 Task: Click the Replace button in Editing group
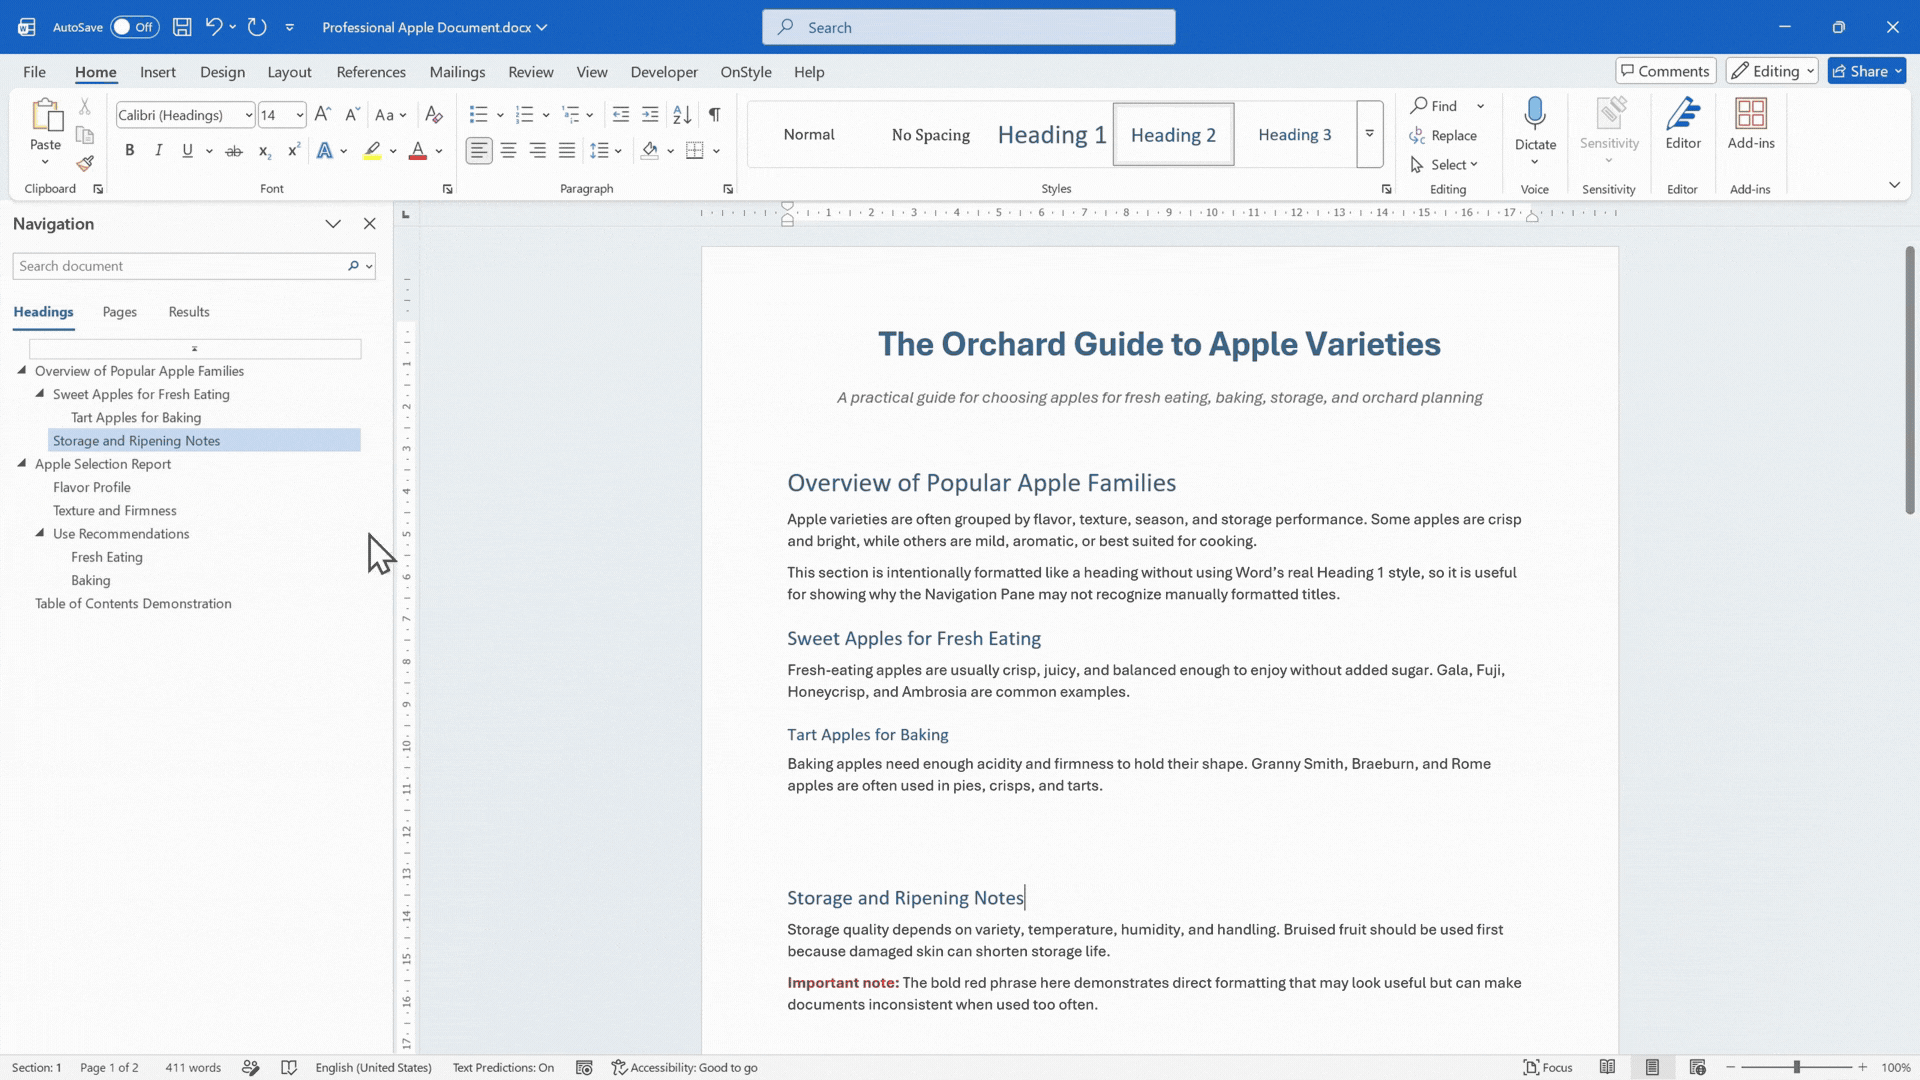click(1443, 135)
